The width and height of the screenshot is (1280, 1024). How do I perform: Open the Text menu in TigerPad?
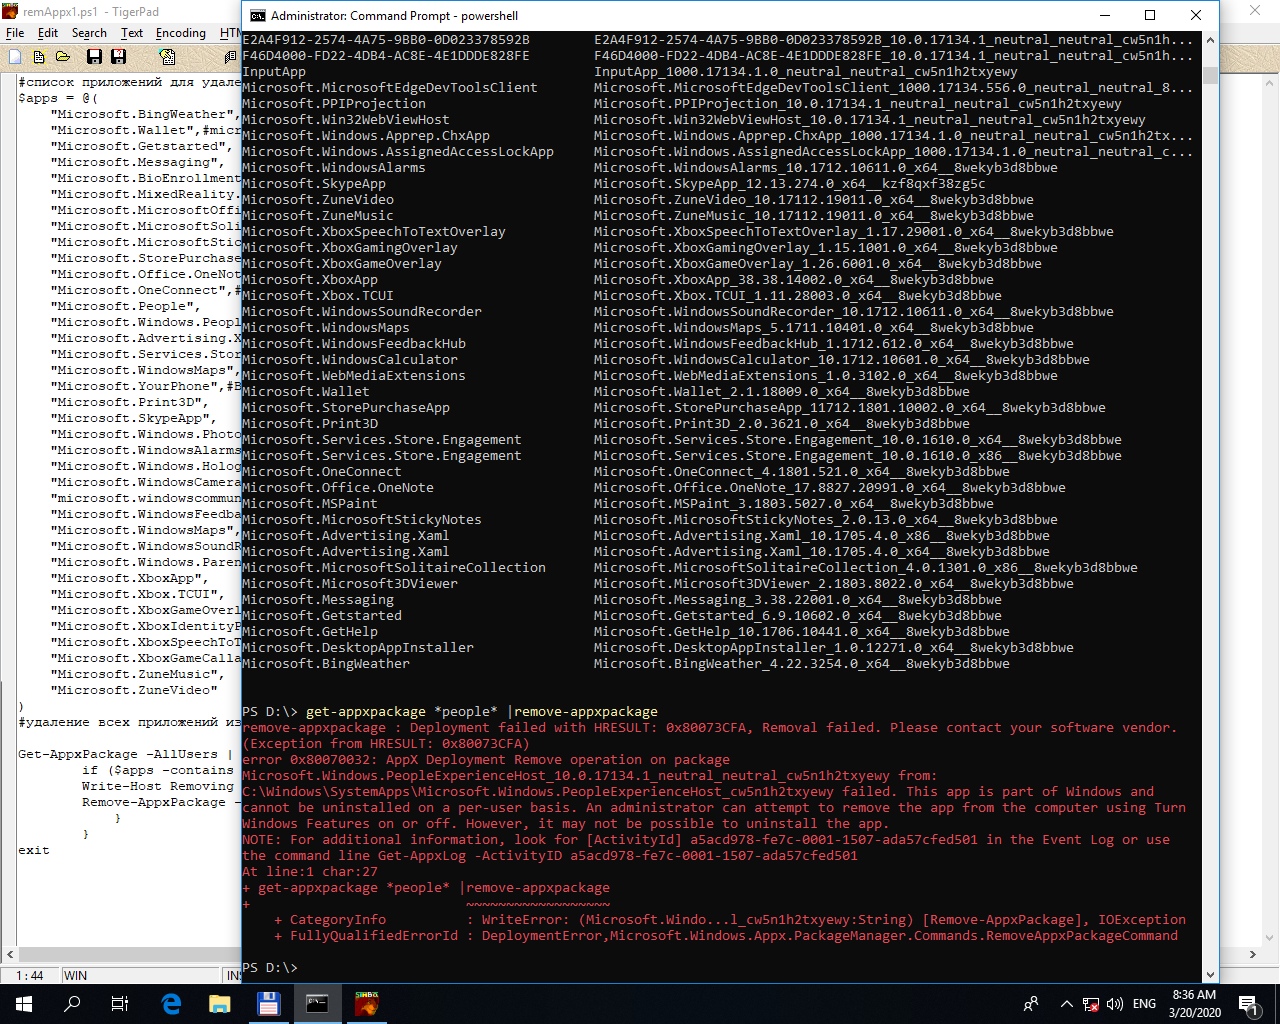(x=132, y=33)
